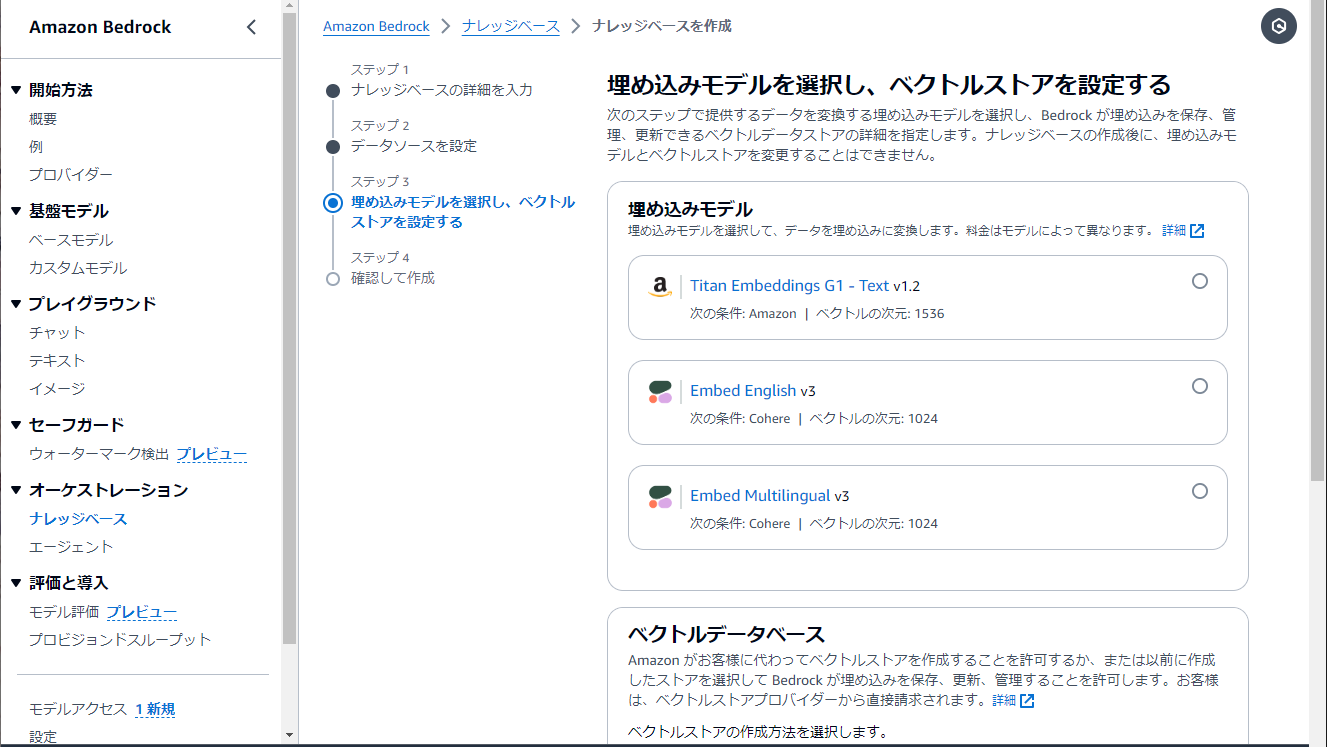Select the Embed Multilingual v3 model
Viewport: 1327px width, 747px height.
click(x=1199, y=491)
